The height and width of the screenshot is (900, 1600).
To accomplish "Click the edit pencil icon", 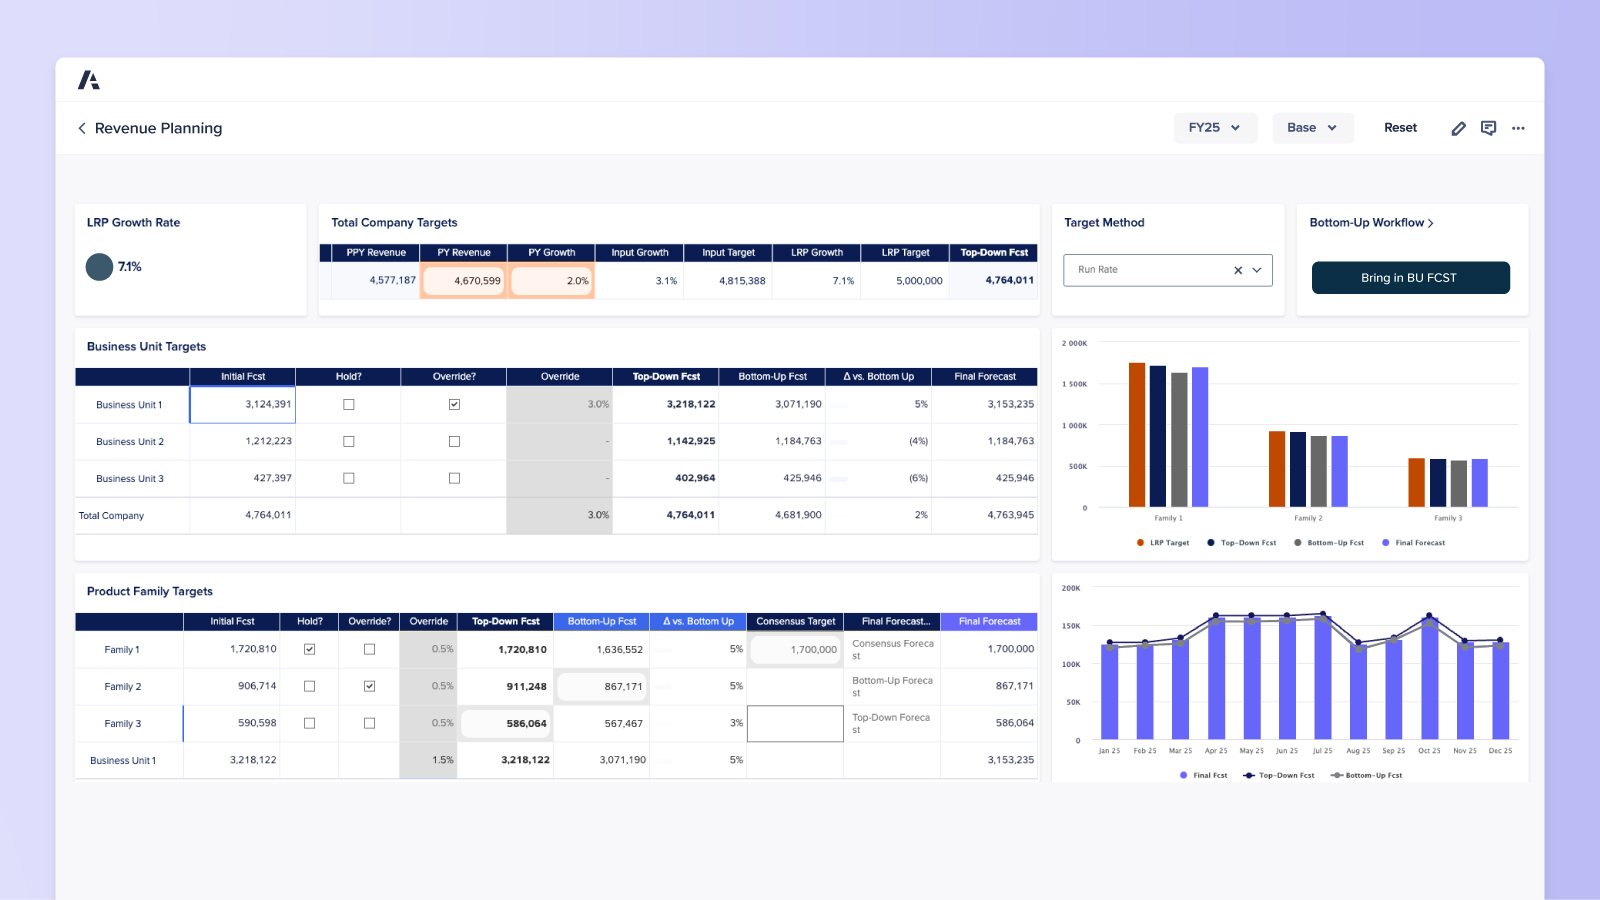I will click(1458, 128).
